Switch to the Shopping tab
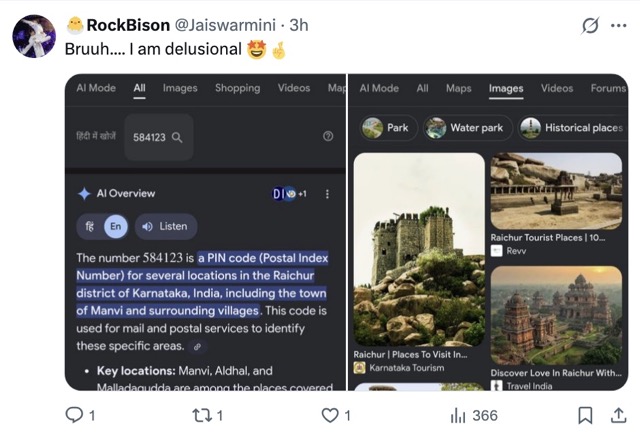This screenshot has width=640, height=437. click(x=237, y=88)
